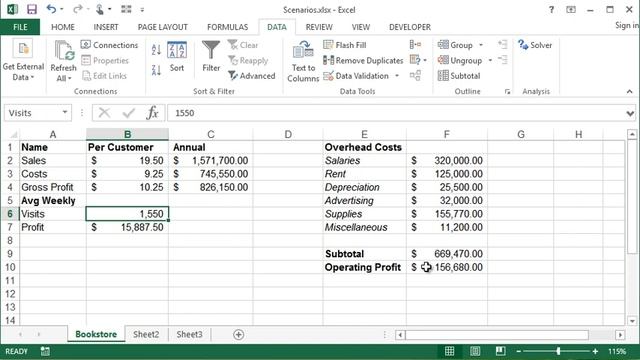Switch to Page Layout view
This screenshot has height=360, width=640.
pos(475,351)
